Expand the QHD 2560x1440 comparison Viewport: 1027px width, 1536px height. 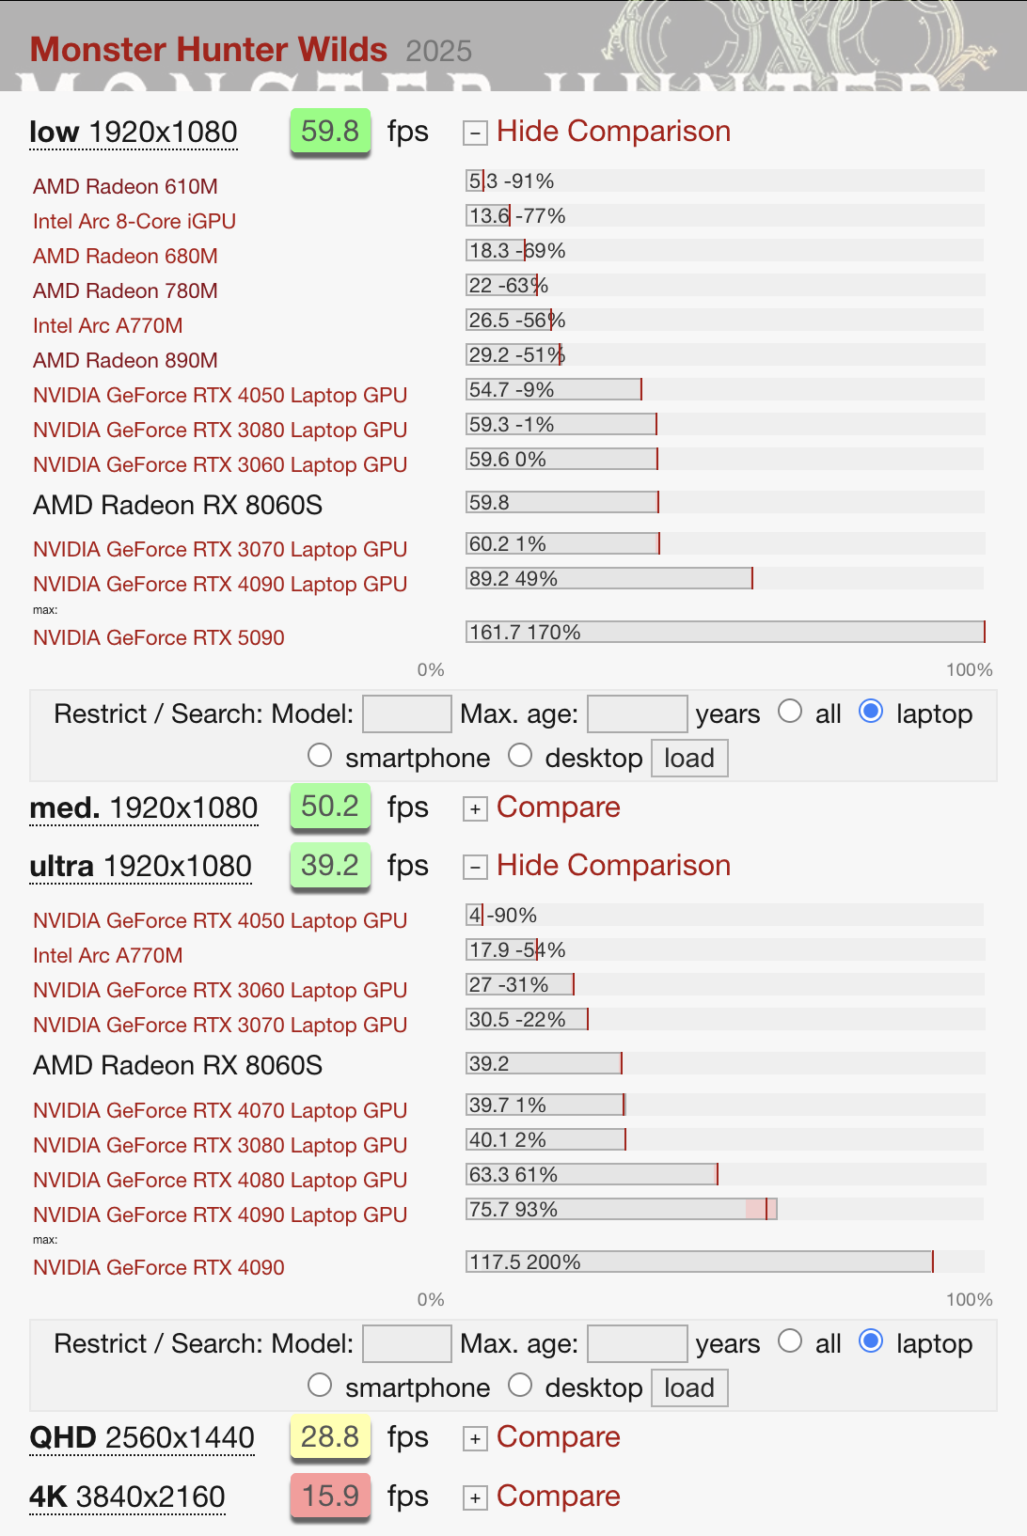474,1438
